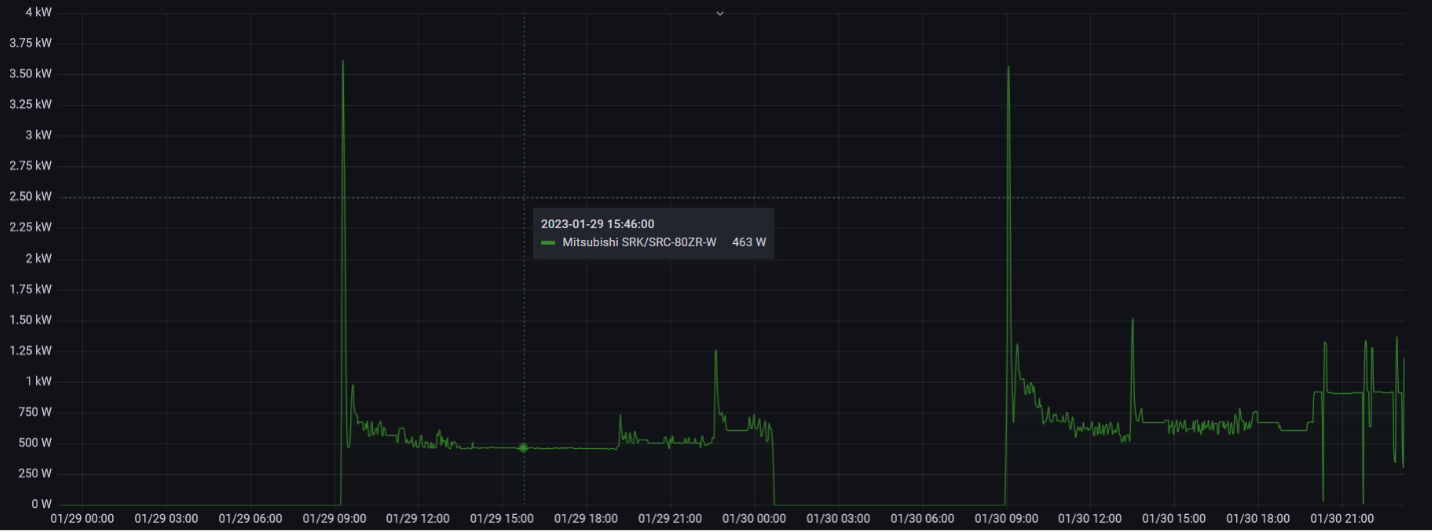Click the tooltip timestamp 2023-01-29 15:46:00

[598, 224]
